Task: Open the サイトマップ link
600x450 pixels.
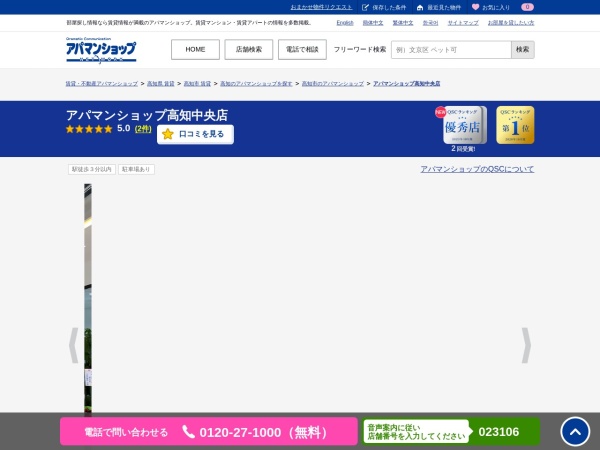Action: [x=463, y=23]
